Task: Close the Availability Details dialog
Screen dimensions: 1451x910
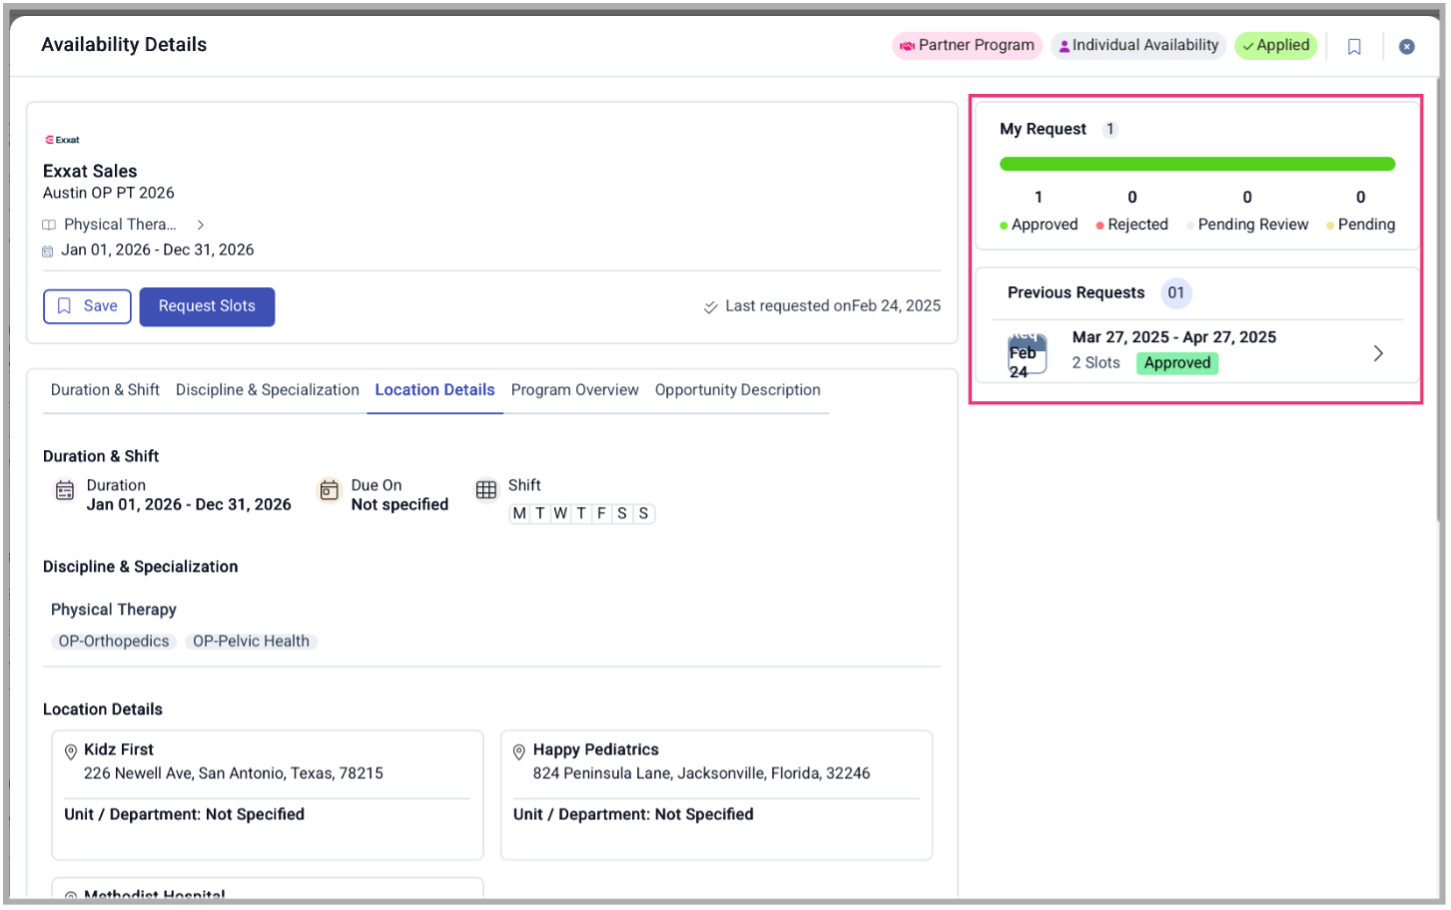Action: click(1406, 46)
